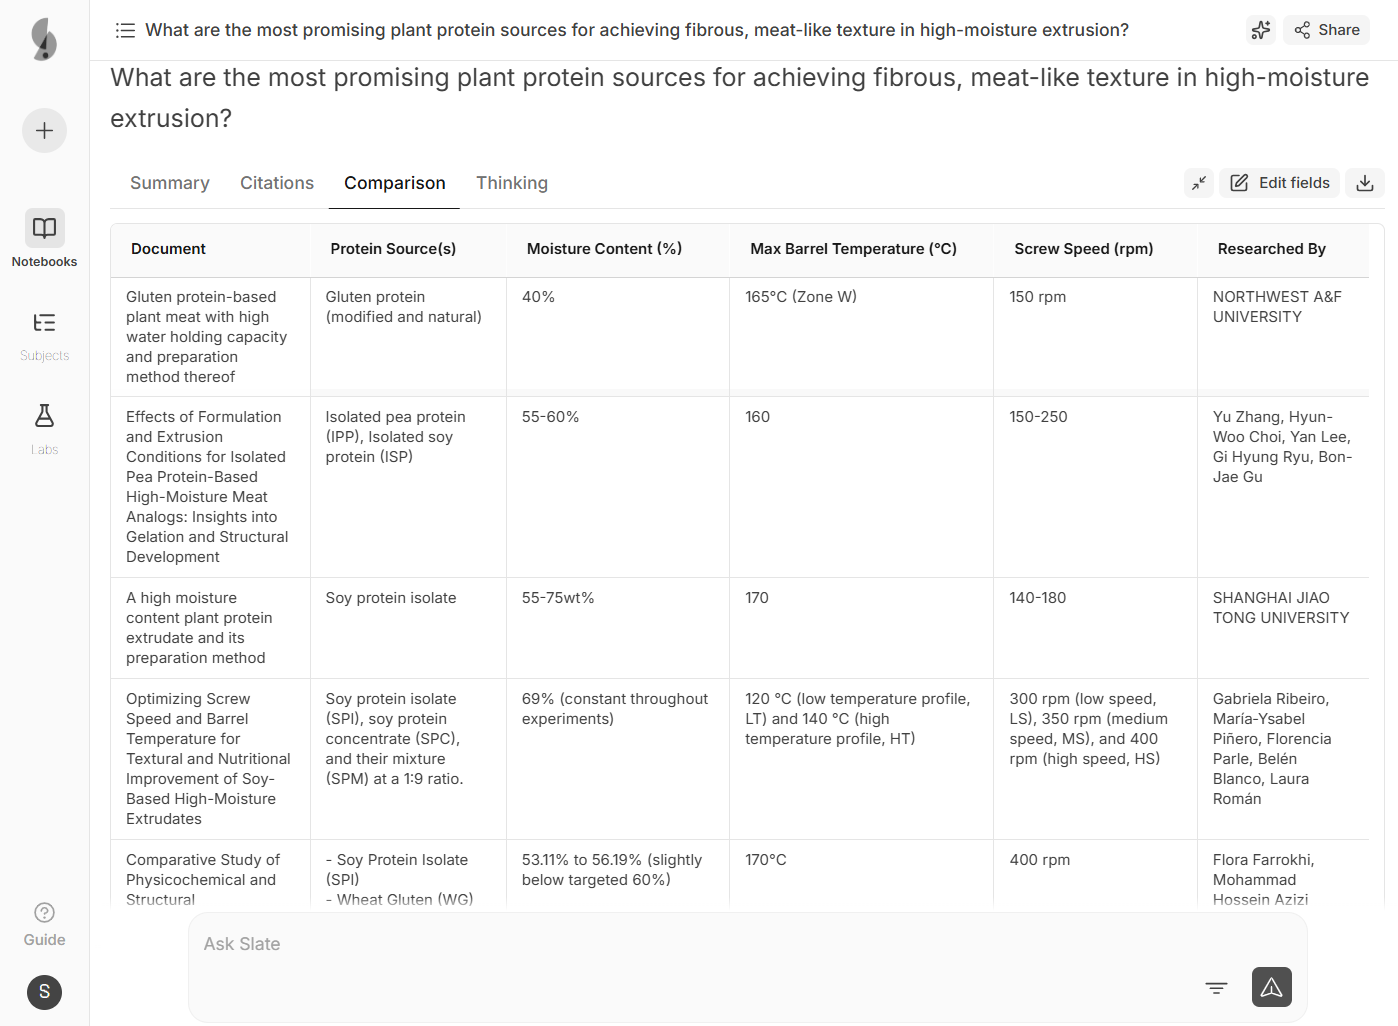Download the comparison table
The width and height of the screenshot is (1398, 1026).
pyautogui.click(x=1364, y=183)
